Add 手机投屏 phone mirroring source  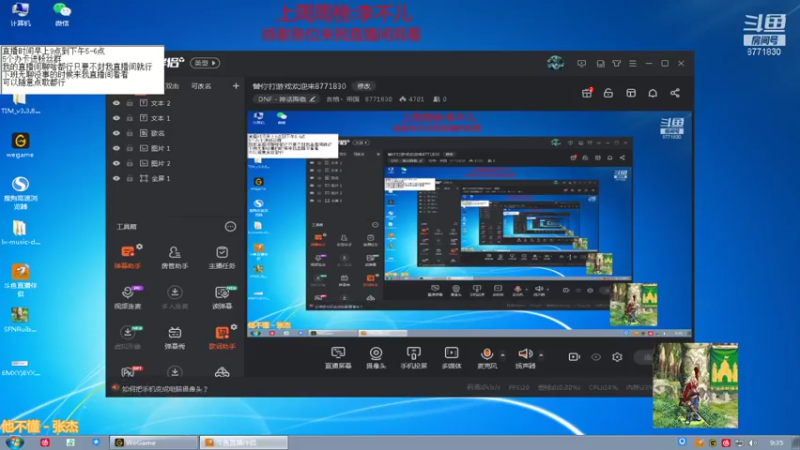pyautogui.click(x=414, y=357)
